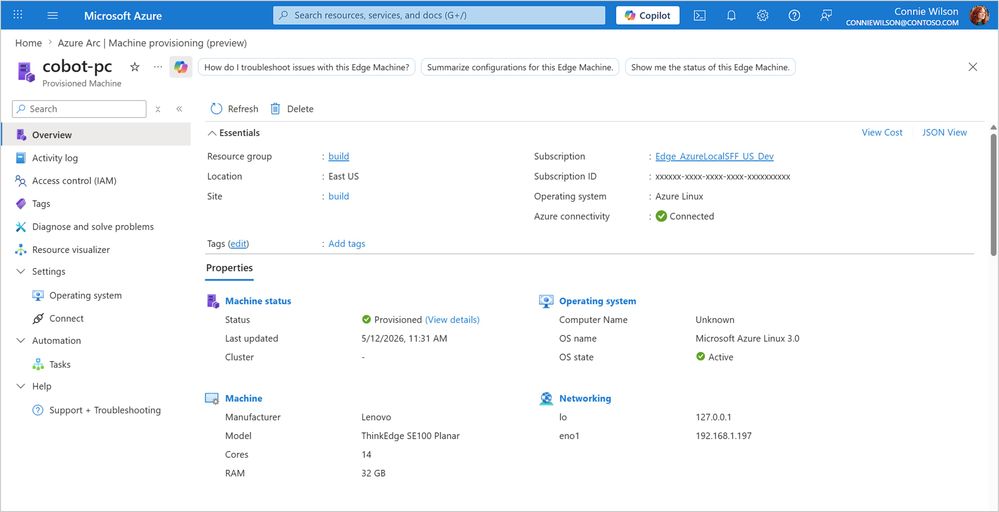
Task: Open Overview in the sidebar
Action: [96, 134]
